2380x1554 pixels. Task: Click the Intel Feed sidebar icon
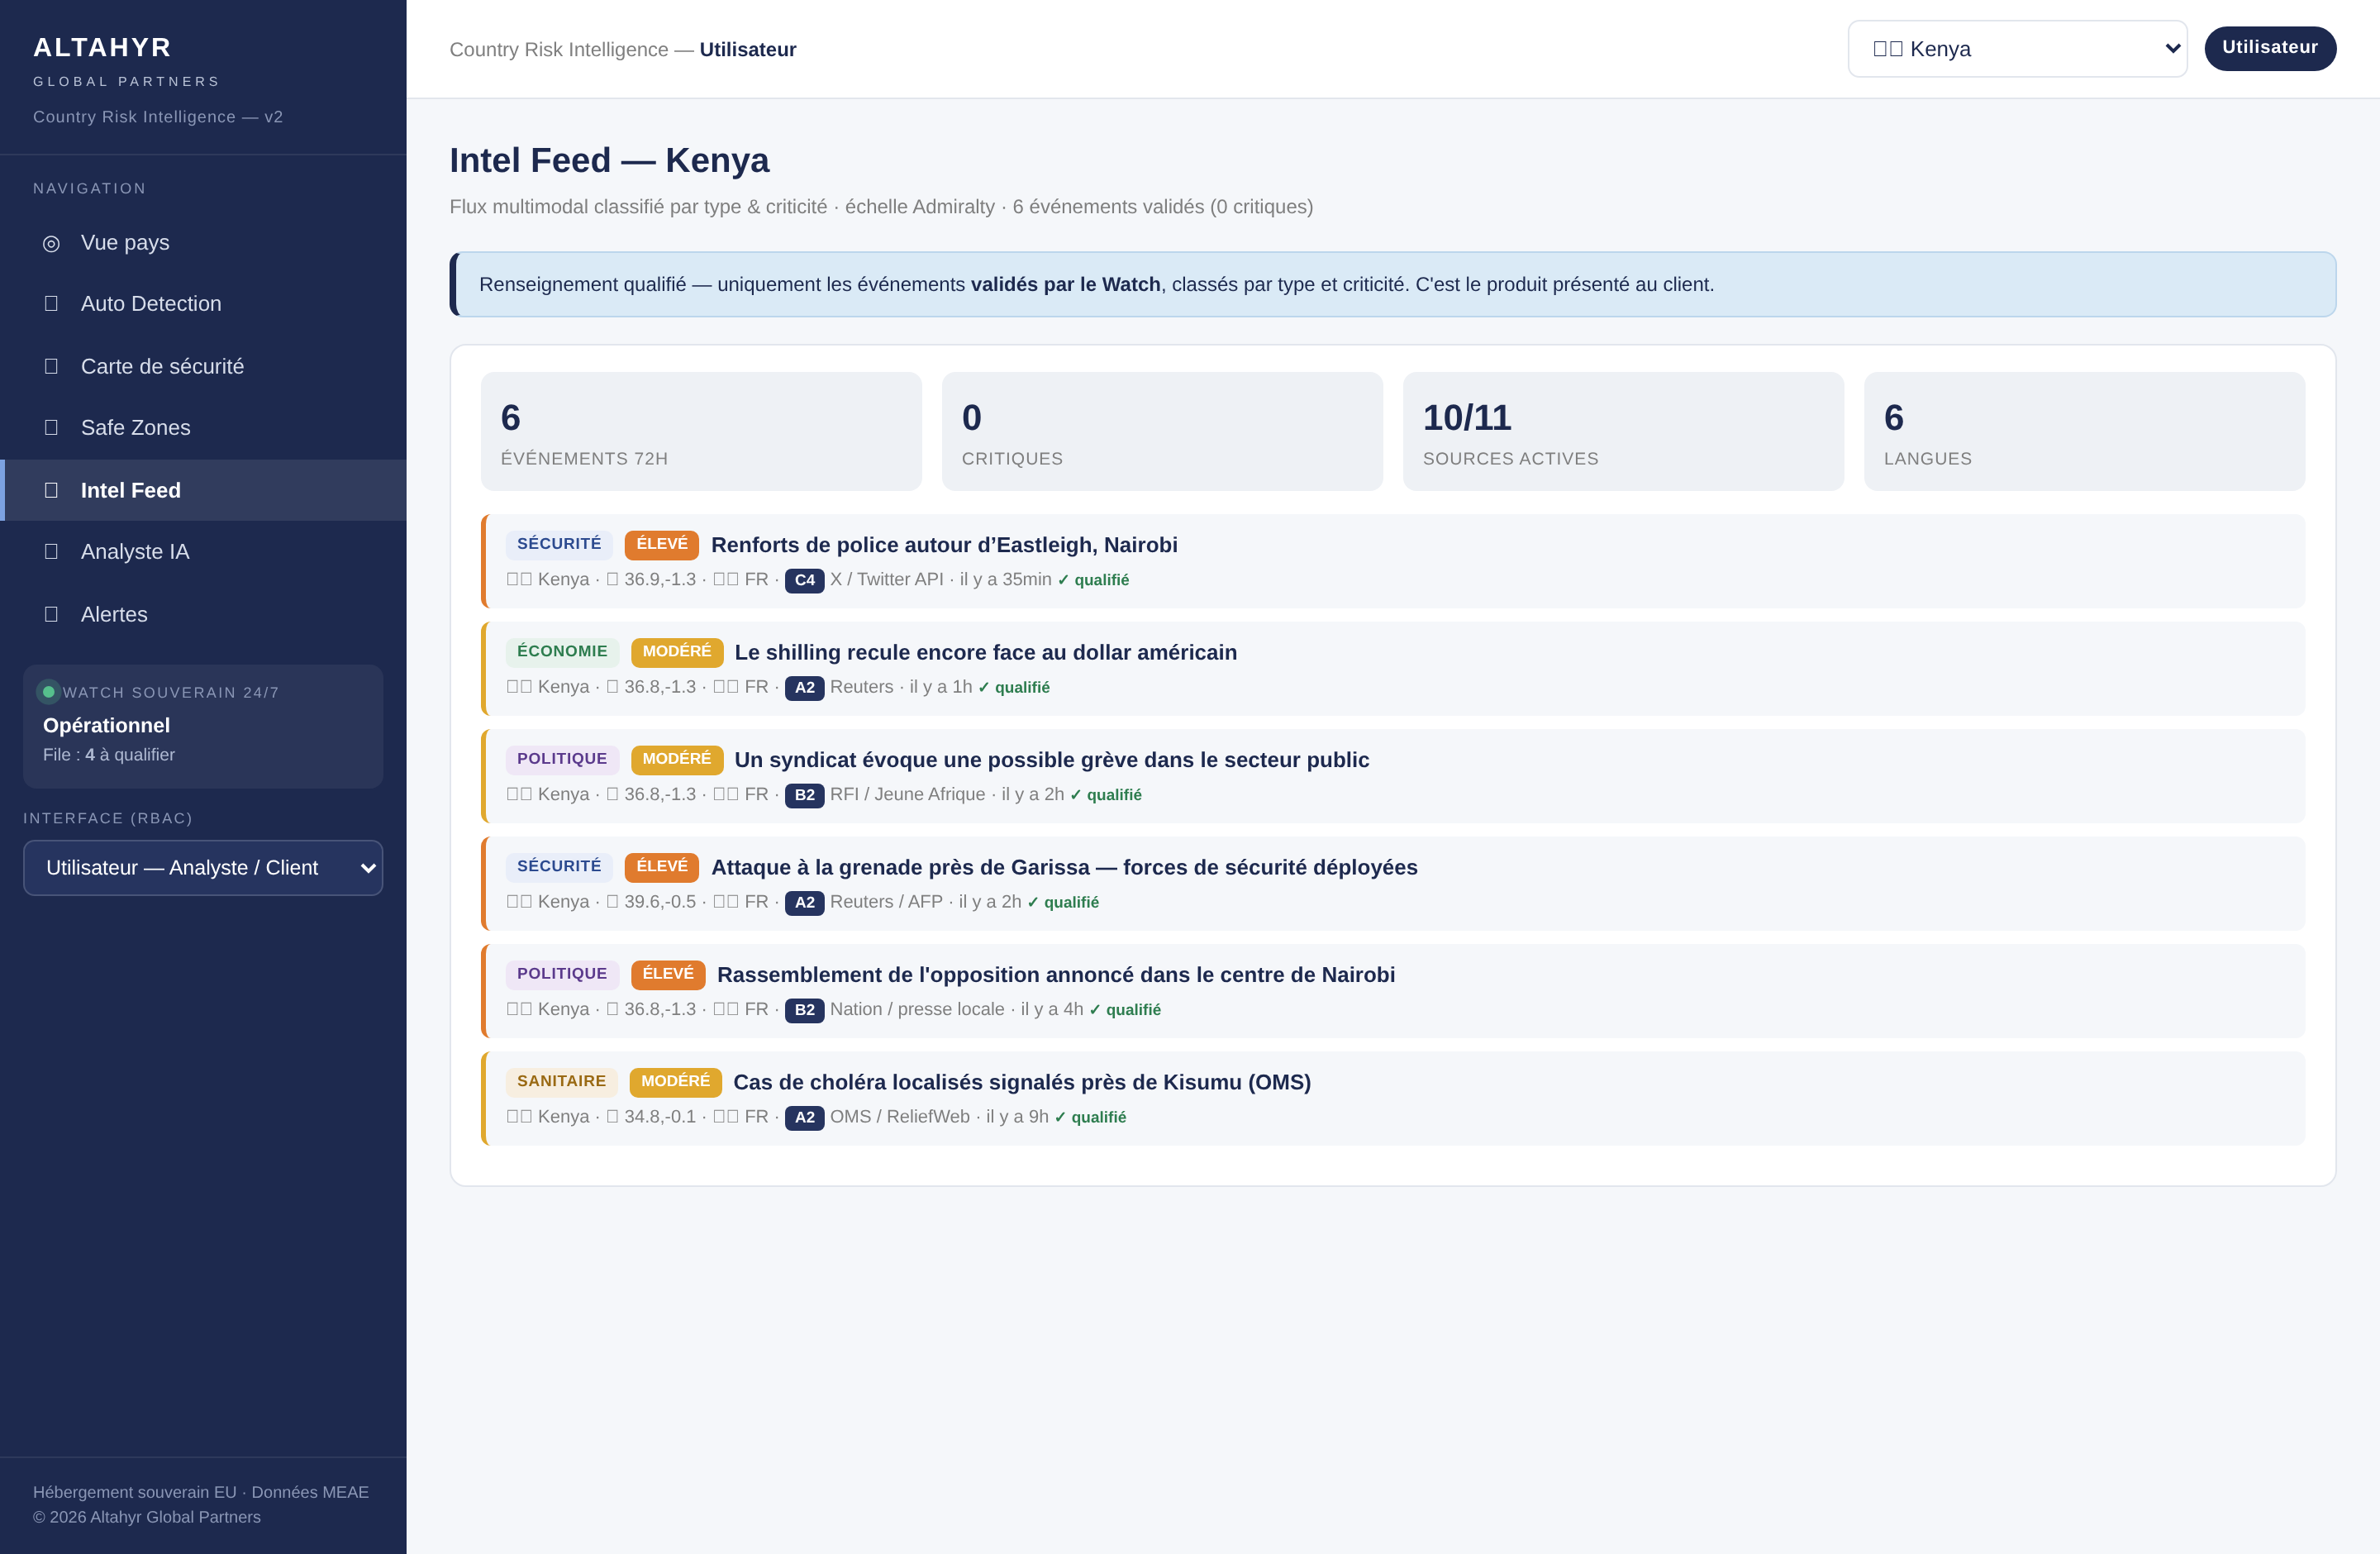51,490
